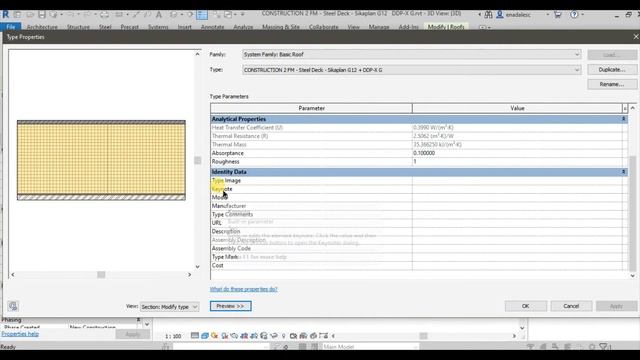Switch to the Insert ribbon tab

point(184,27)
